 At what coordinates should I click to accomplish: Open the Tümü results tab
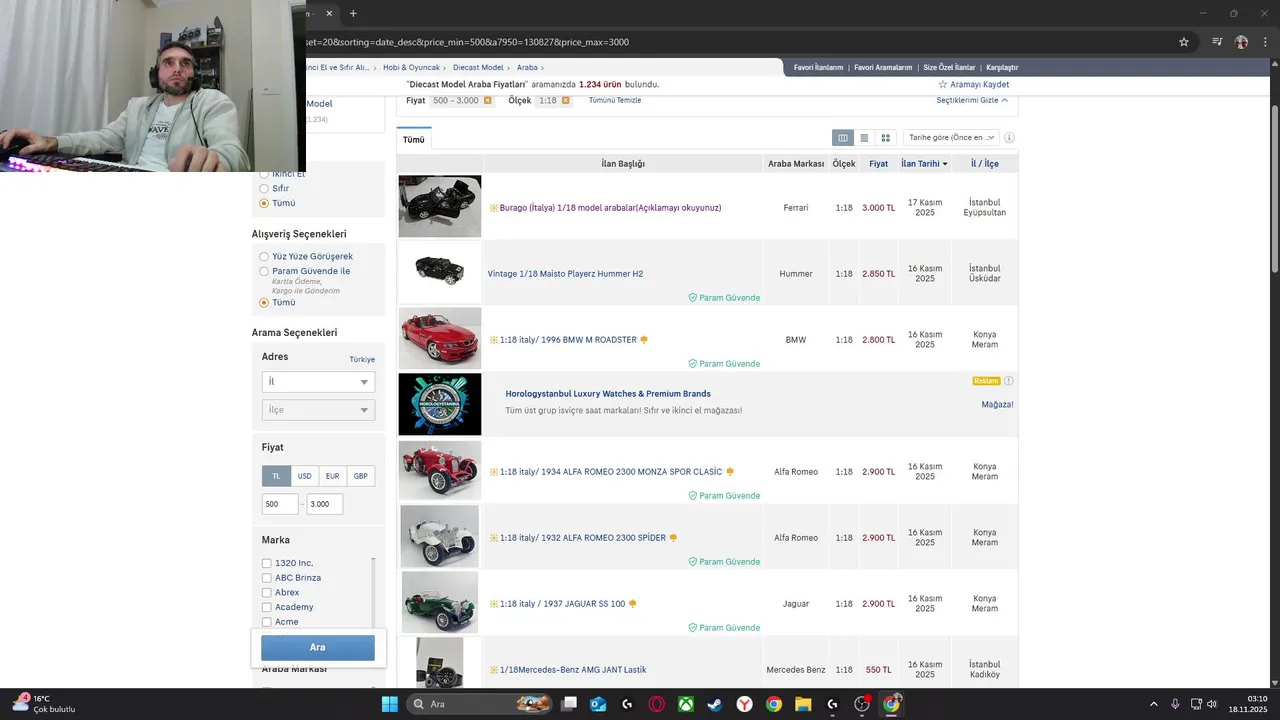414,140
